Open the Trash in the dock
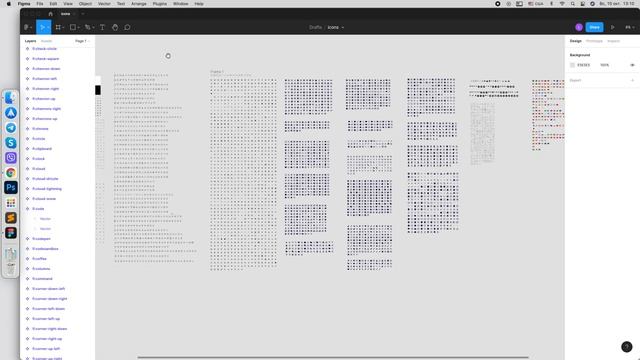The image size is (640, 360). coord(11,269)
